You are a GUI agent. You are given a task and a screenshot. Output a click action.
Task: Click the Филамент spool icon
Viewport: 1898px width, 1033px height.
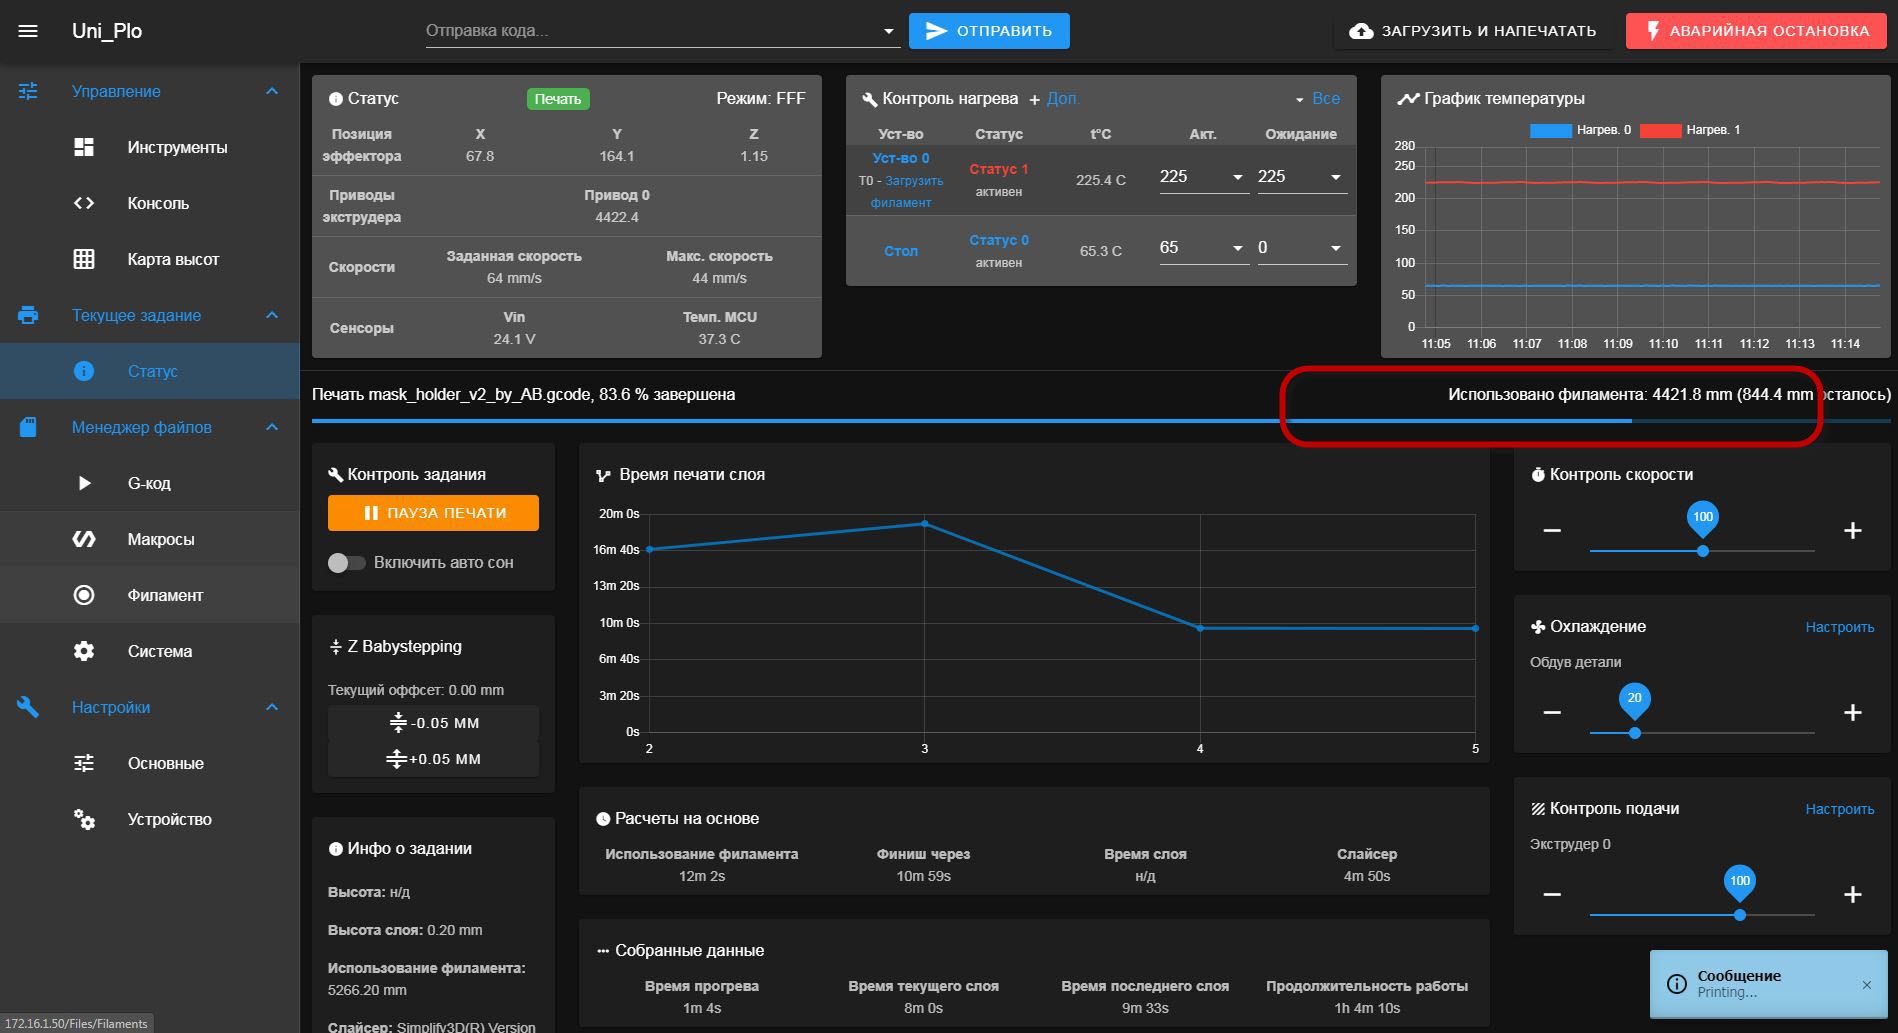coord(84,595)
